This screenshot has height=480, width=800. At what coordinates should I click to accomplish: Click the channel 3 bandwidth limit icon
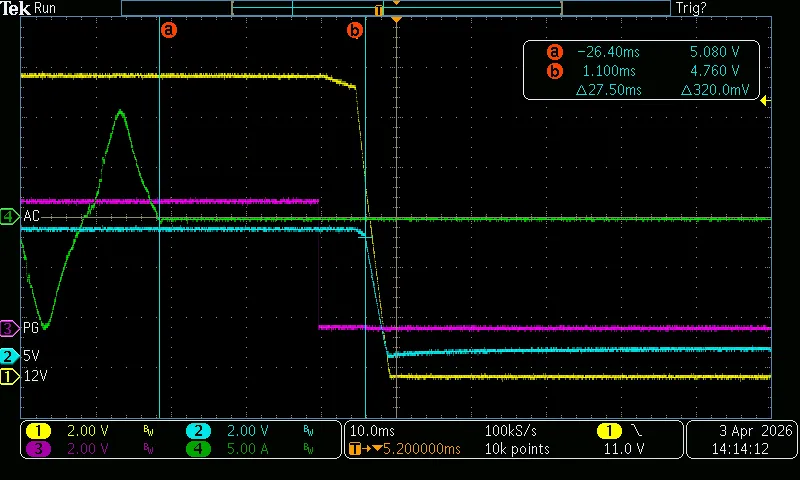[x=148, y=449]
